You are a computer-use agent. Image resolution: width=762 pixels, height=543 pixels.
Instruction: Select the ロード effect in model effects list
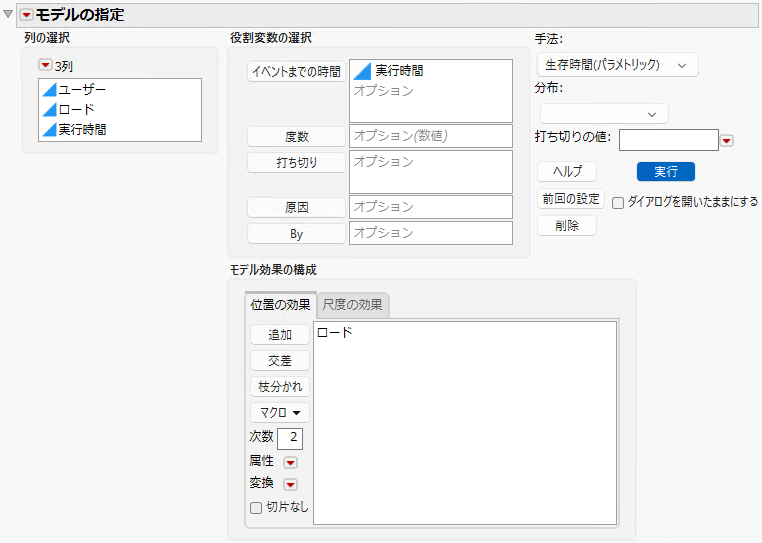point(335,333)
